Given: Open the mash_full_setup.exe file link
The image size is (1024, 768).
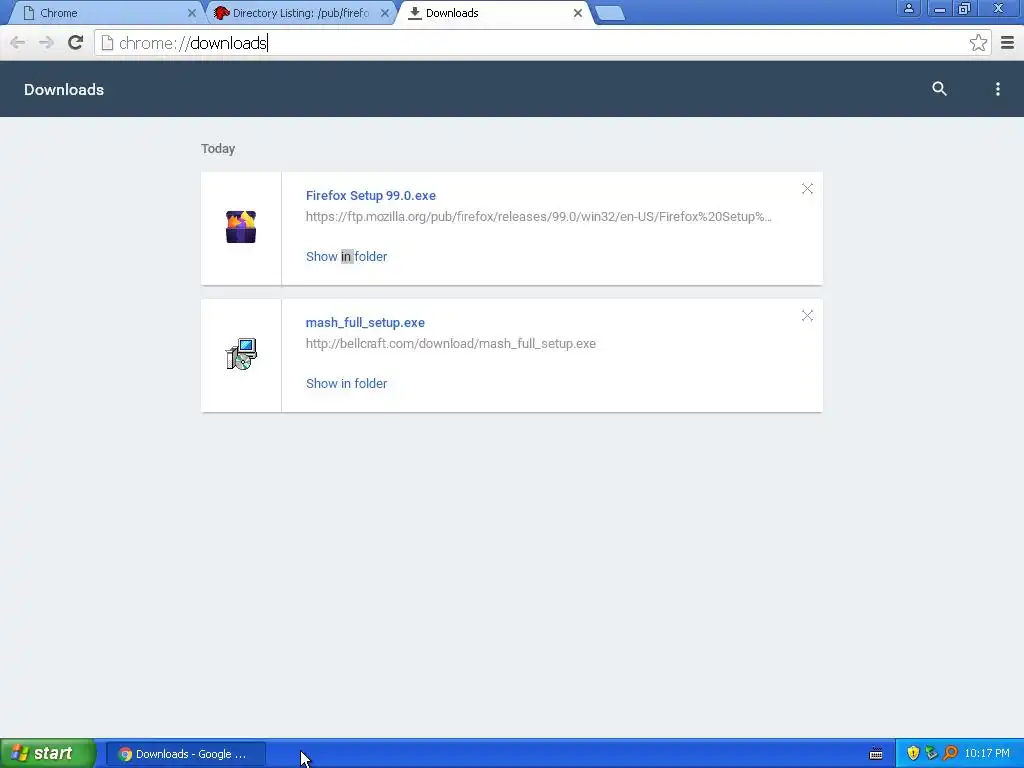Looking at the screenshot, I should pyautogui.click(x=365, y=323).
